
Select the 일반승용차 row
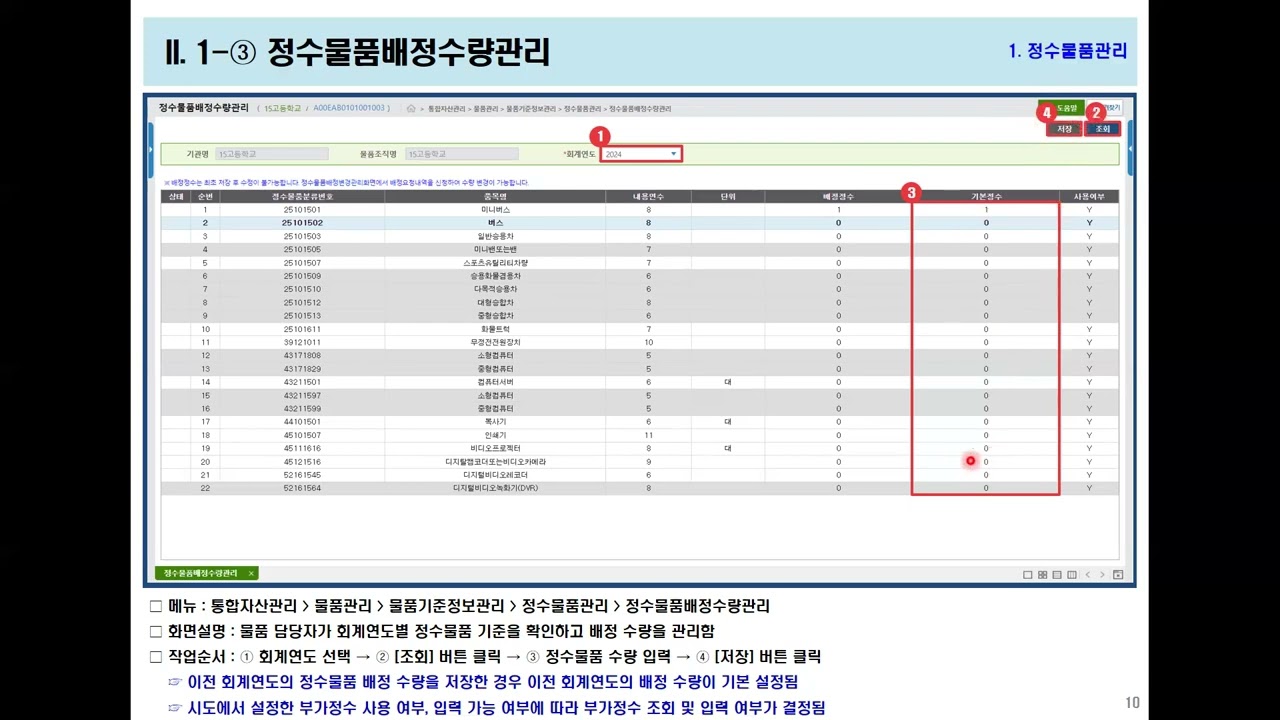click(640, 236)
